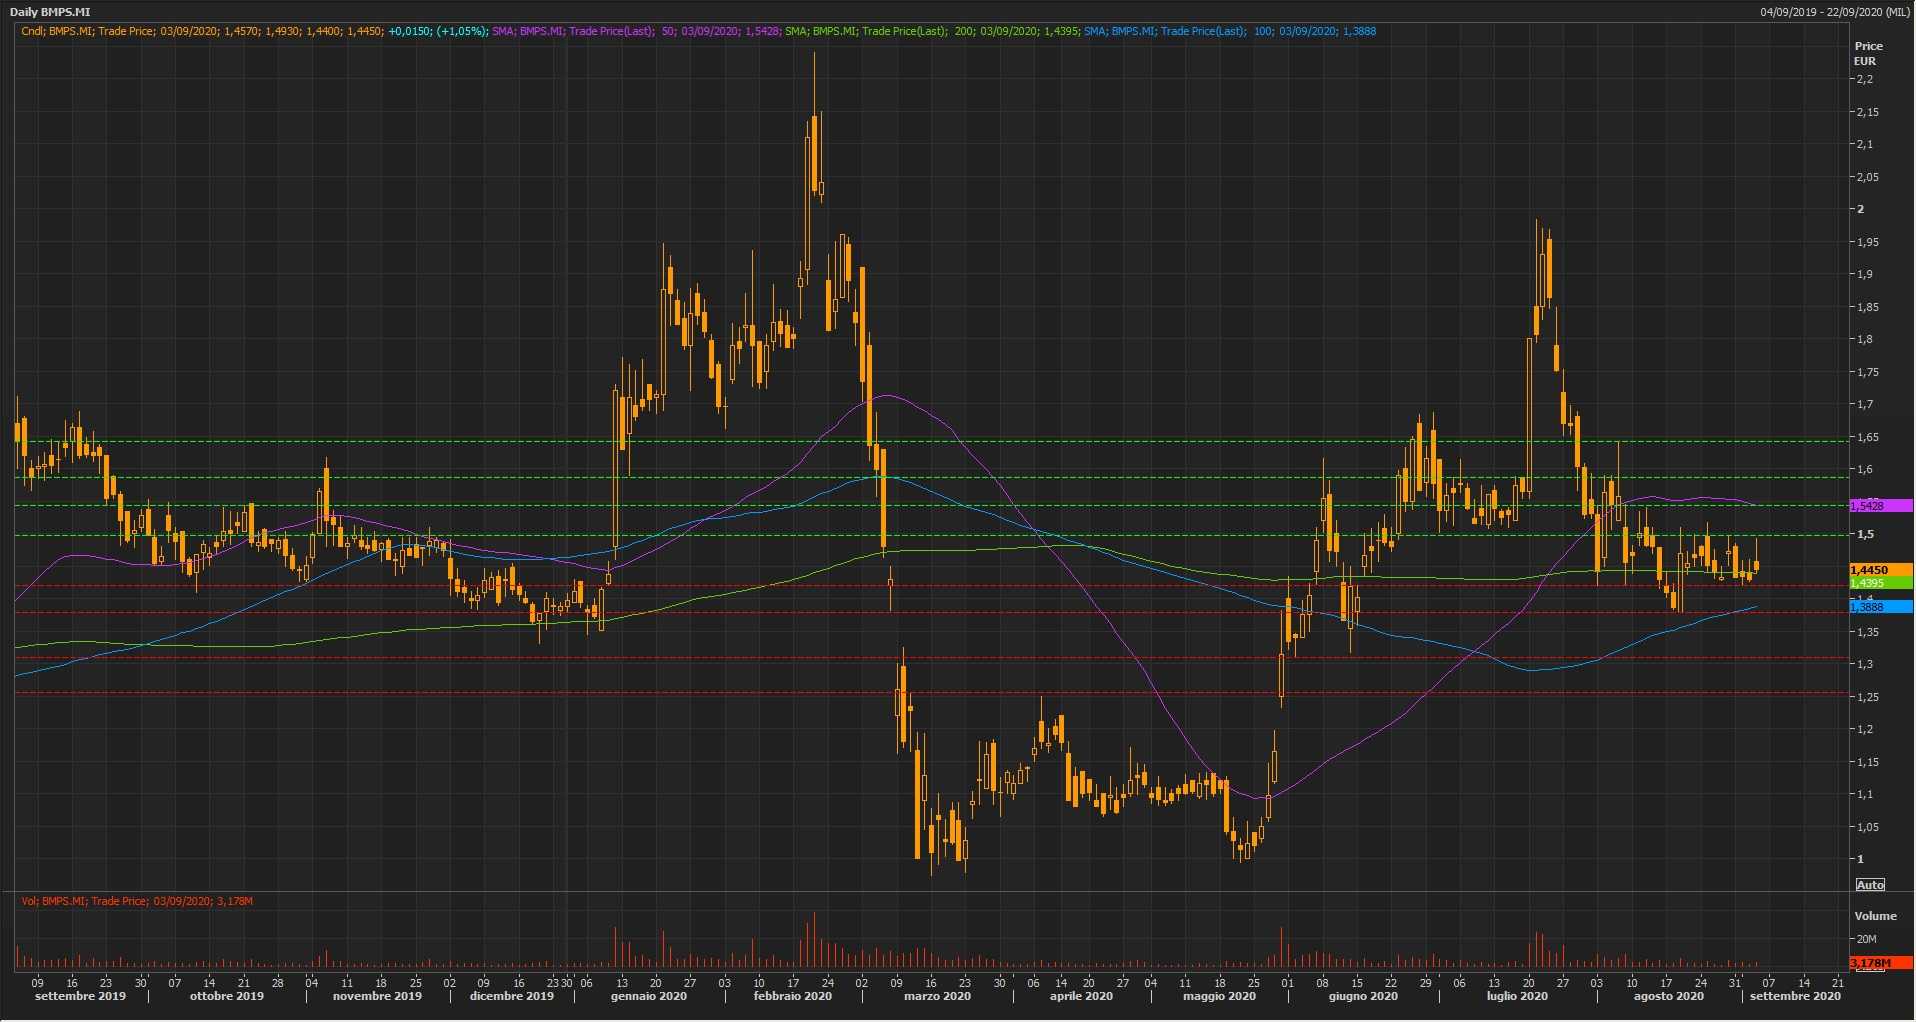Viewport: 1916px width, 1022px height.
Task: Click the Auto scale button on price axis
Action: [1870, 885]
